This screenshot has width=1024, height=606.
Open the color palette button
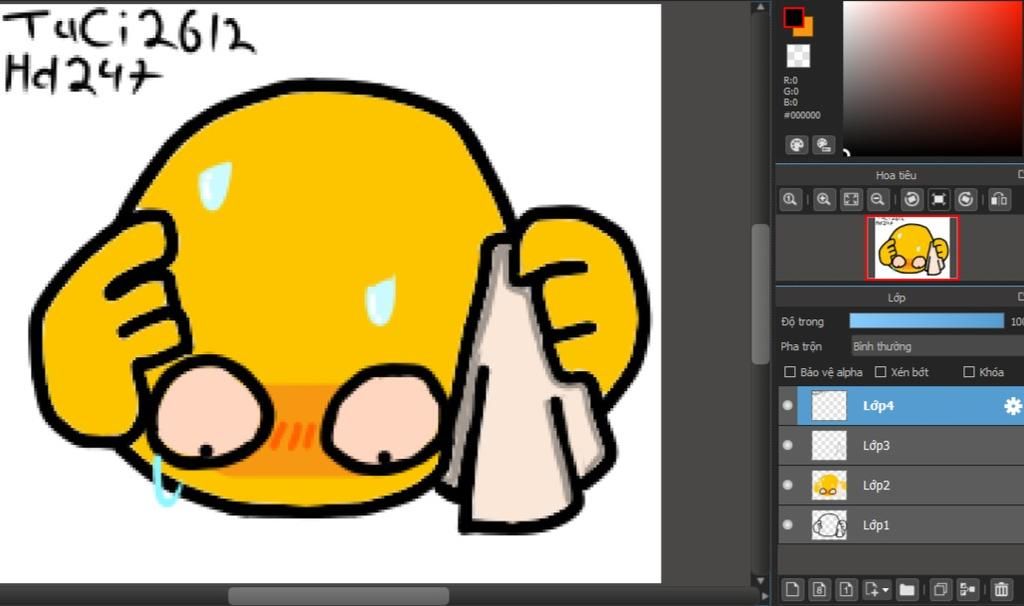(796, 145)
